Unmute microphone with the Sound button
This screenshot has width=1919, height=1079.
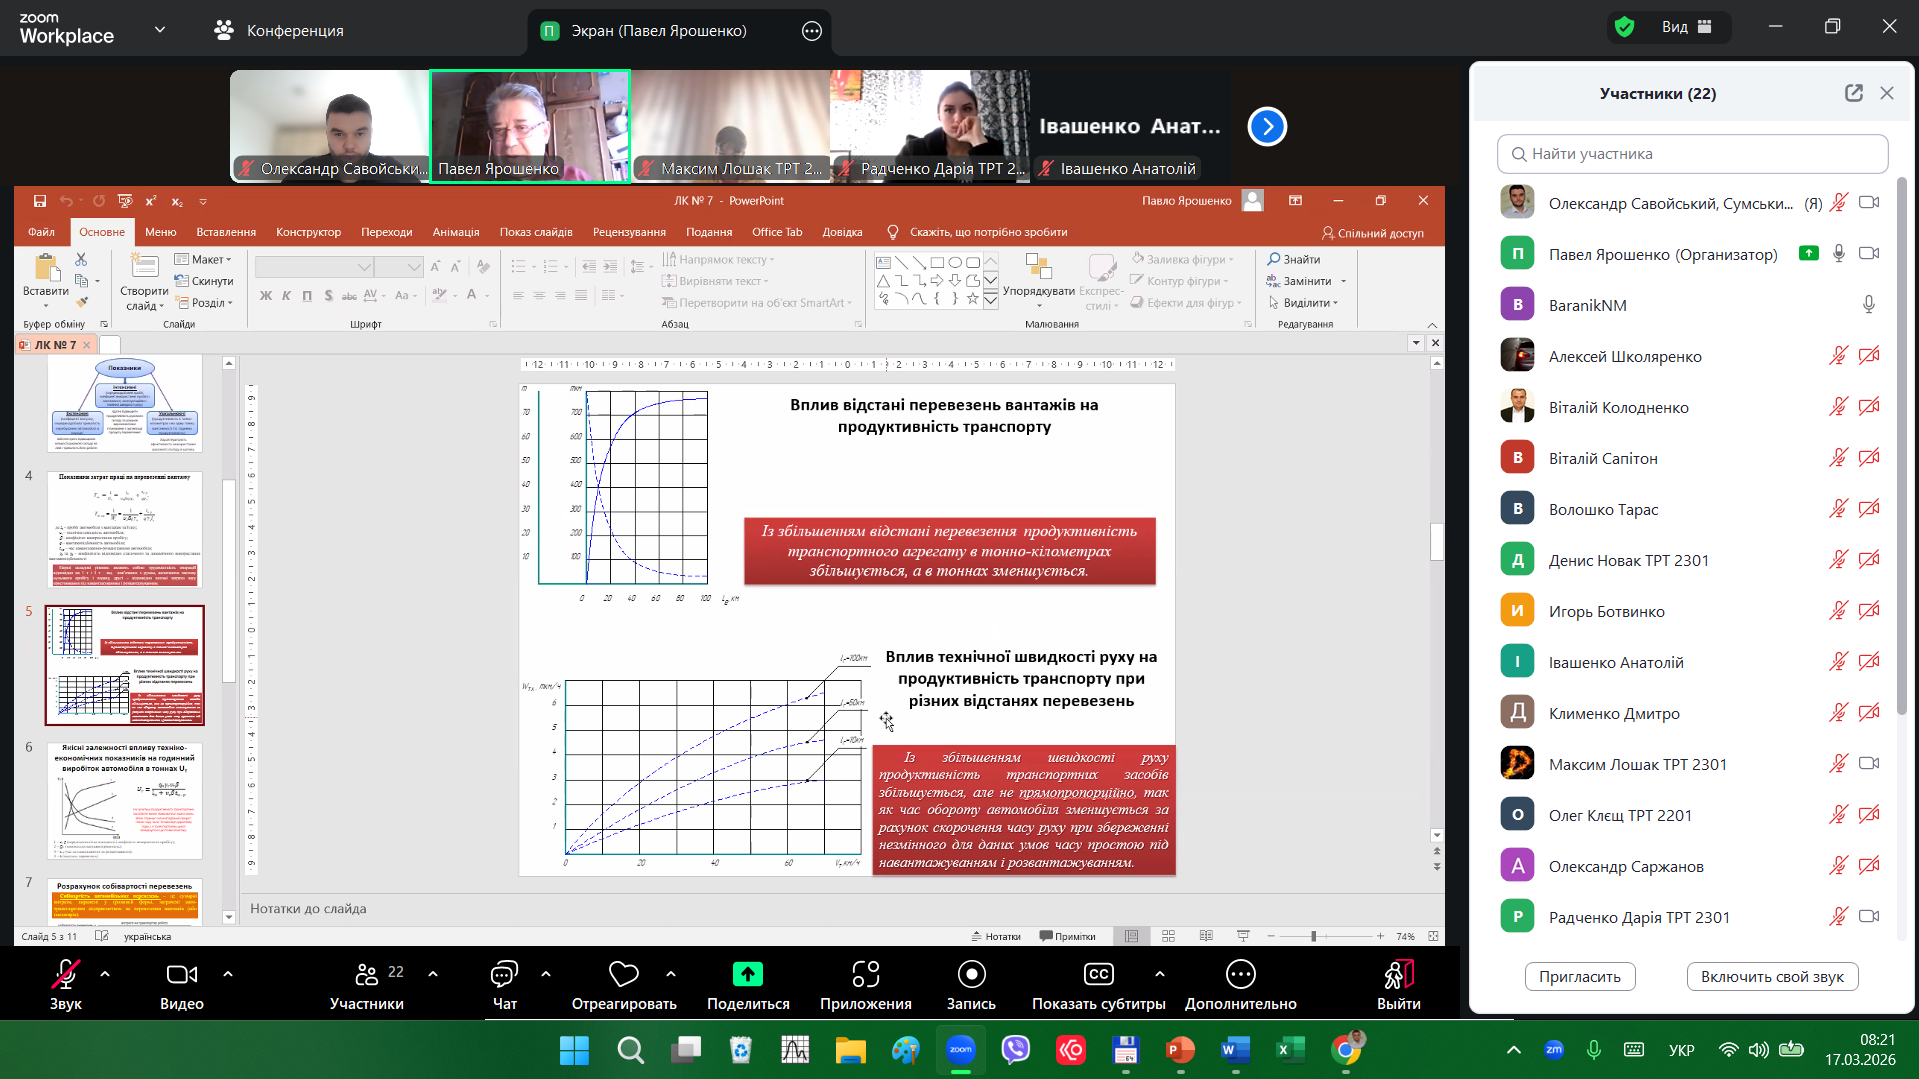(x=66, y=975)
